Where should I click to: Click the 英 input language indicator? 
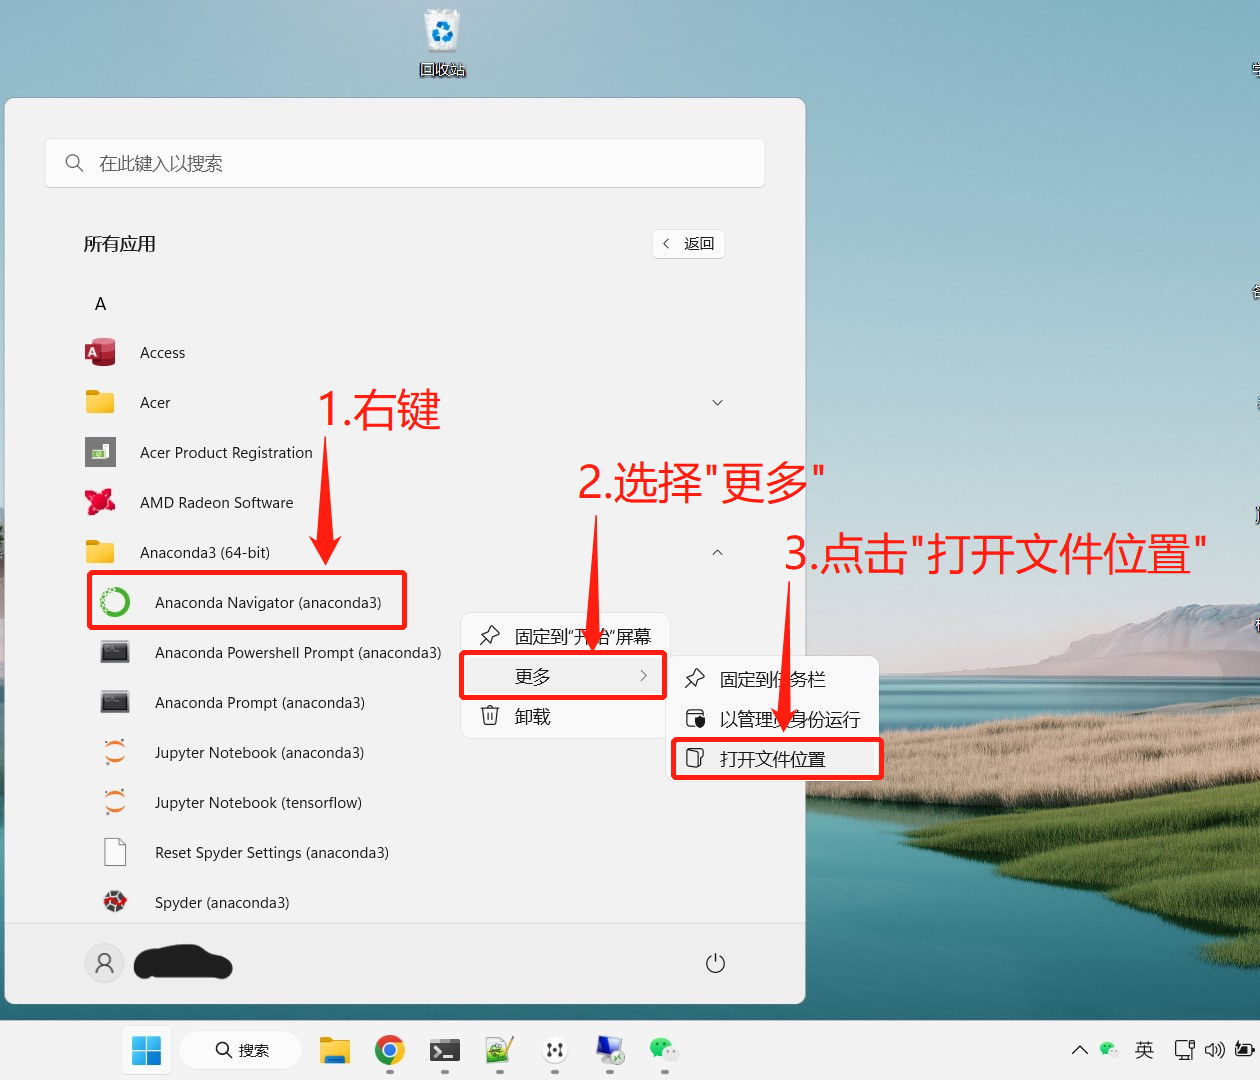coord(1144,1050)
